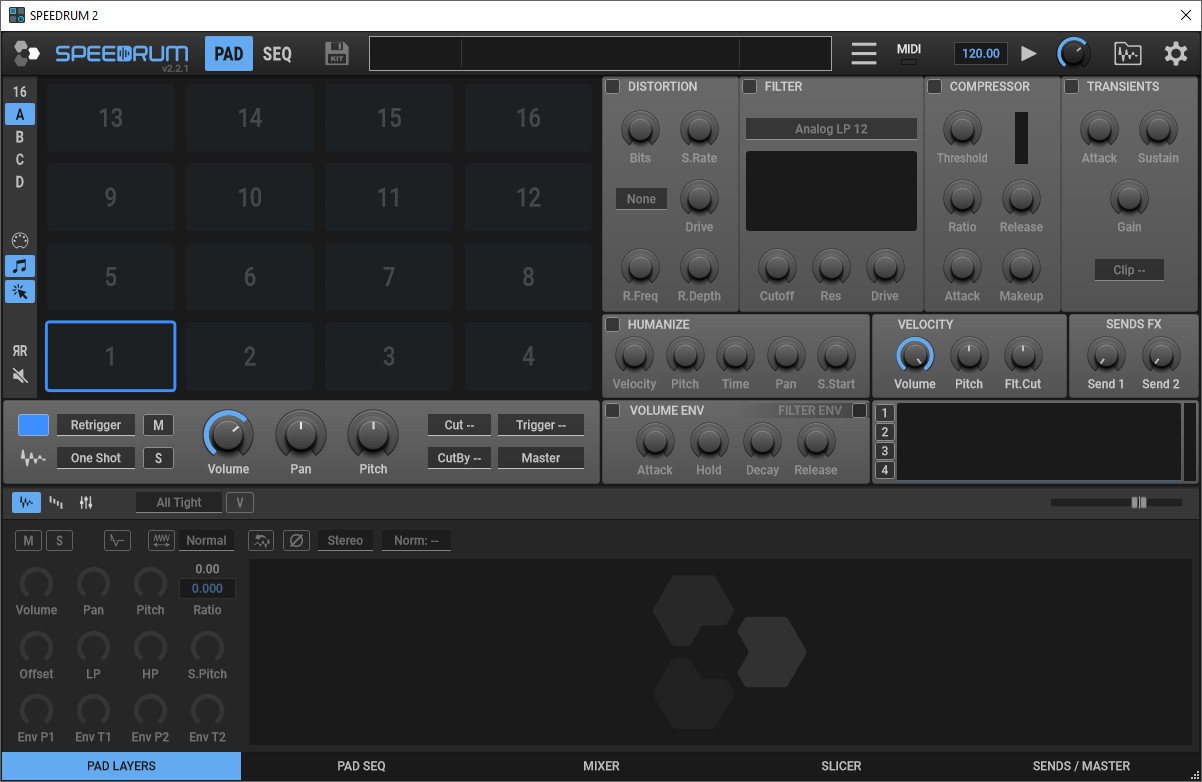
Task: Open the Clip -- dropdown in Transients
Action: tap(1128, 270)
